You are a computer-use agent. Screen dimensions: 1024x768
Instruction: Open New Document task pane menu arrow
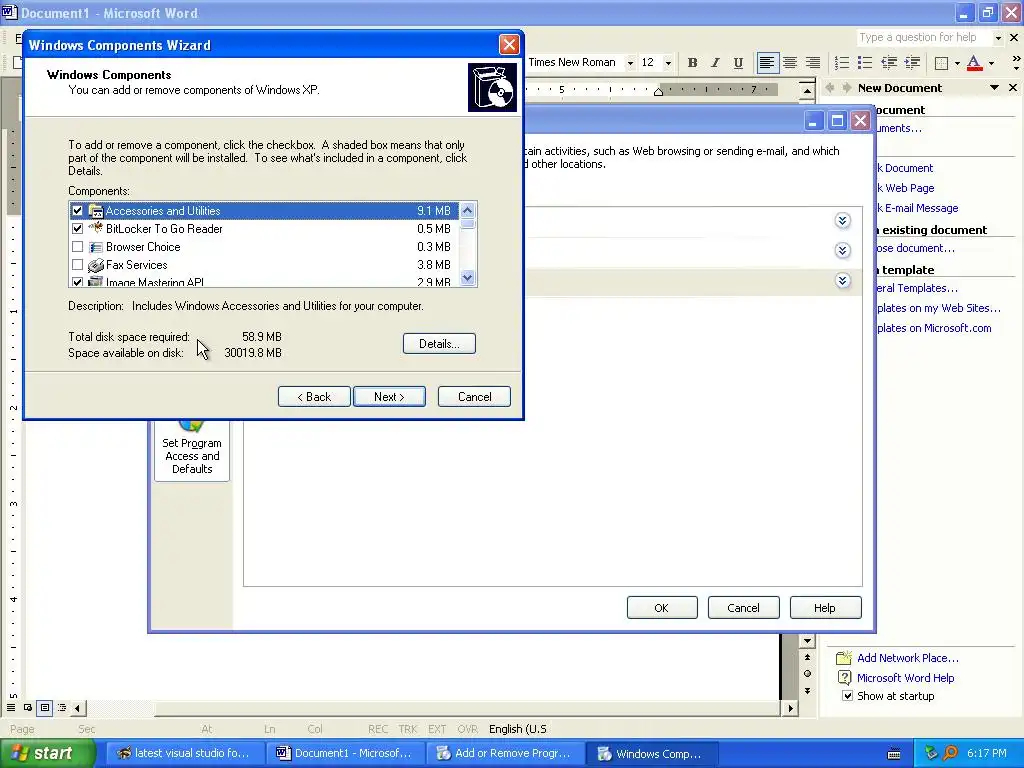point(994,88)
